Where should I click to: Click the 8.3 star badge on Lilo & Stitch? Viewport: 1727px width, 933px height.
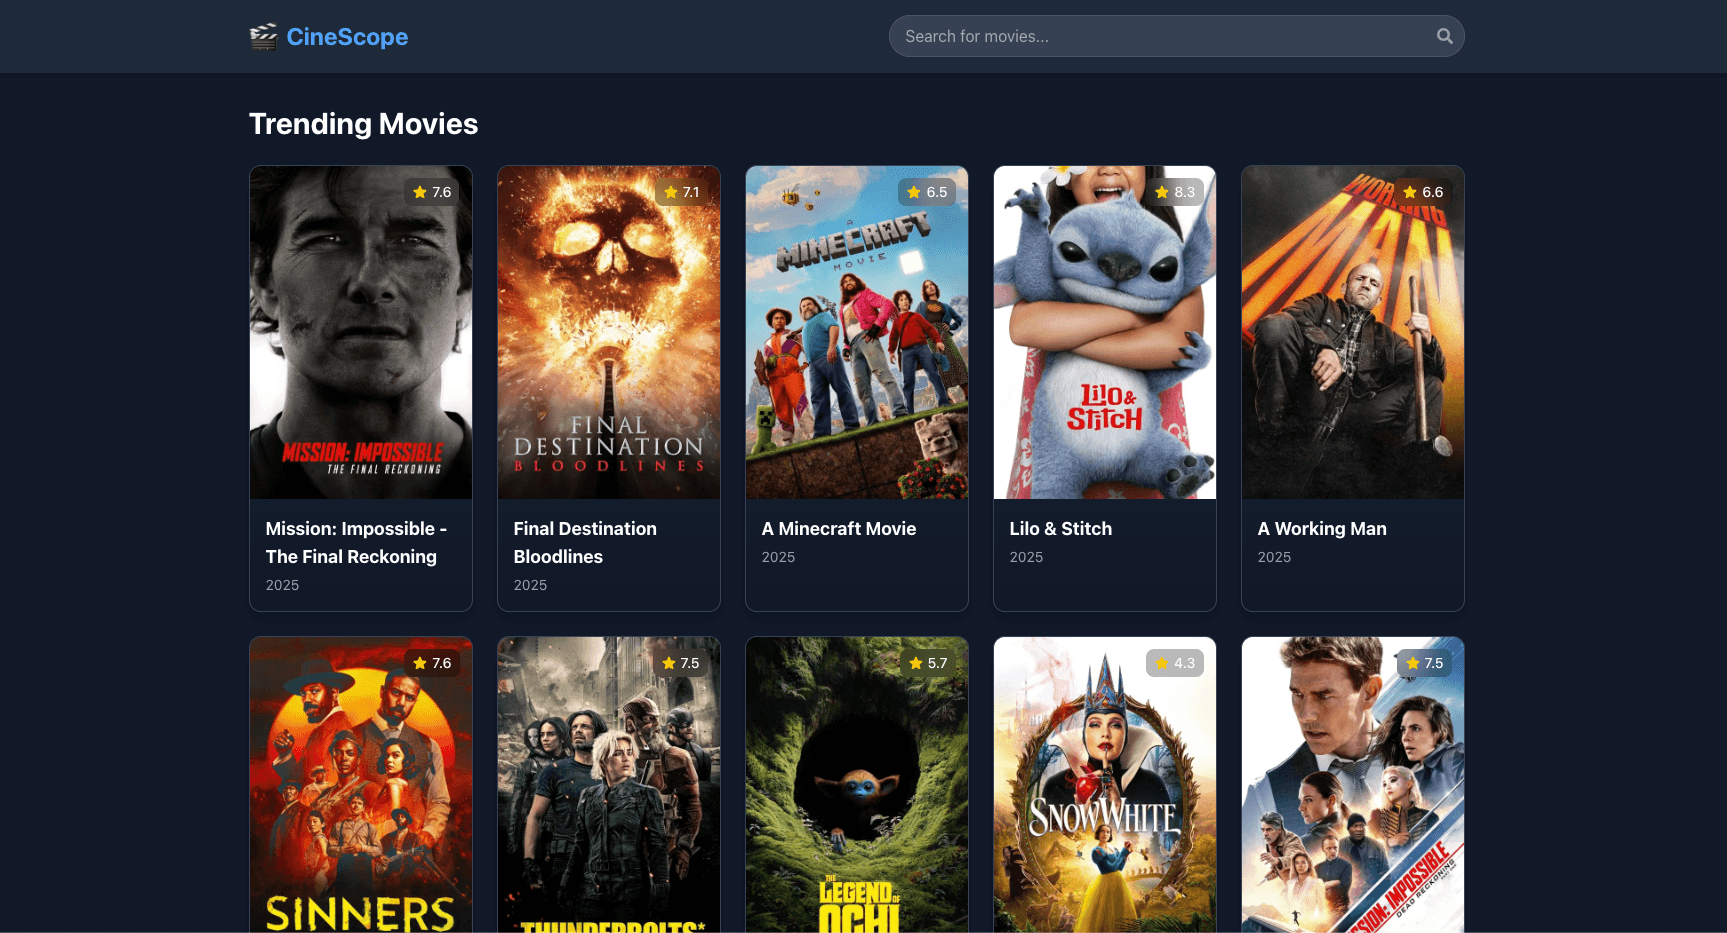coord(1175,192)
